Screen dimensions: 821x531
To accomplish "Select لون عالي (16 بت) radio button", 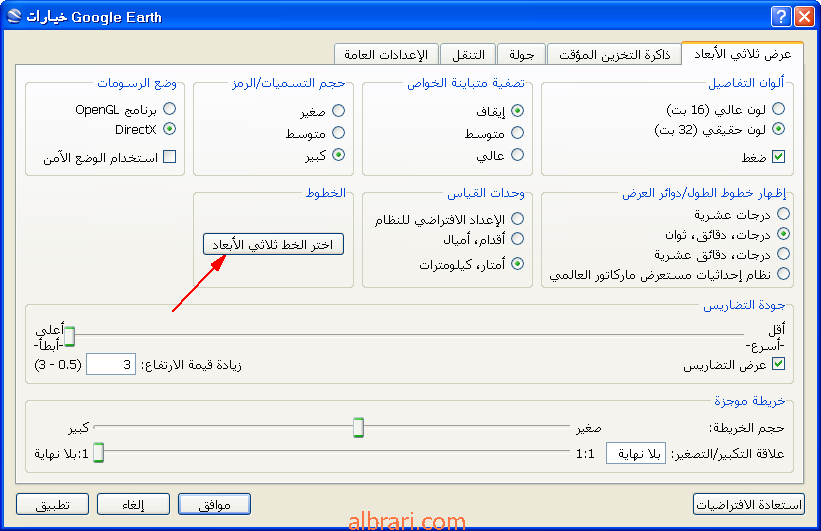I will pos(779,108).
